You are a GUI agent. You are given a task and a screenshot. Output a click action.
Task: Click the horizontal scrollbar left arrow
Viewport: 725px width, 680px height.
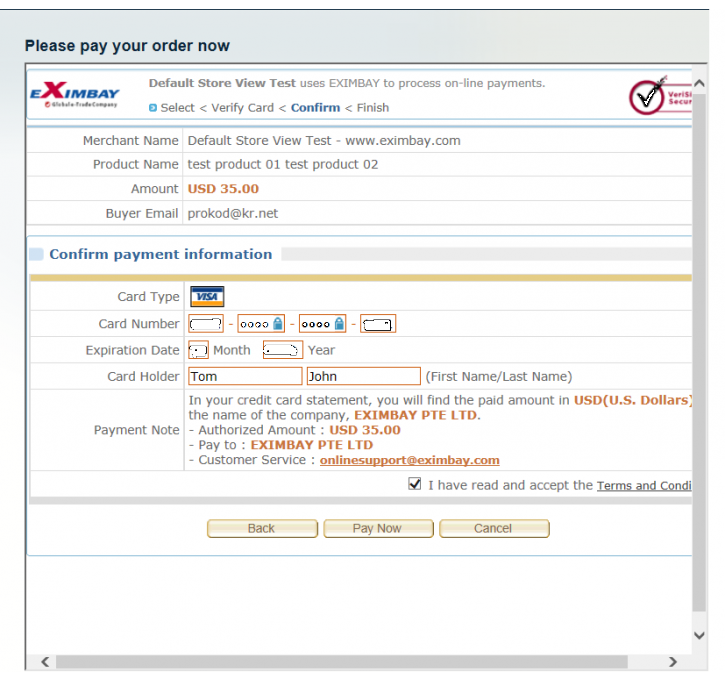[45, 662]
